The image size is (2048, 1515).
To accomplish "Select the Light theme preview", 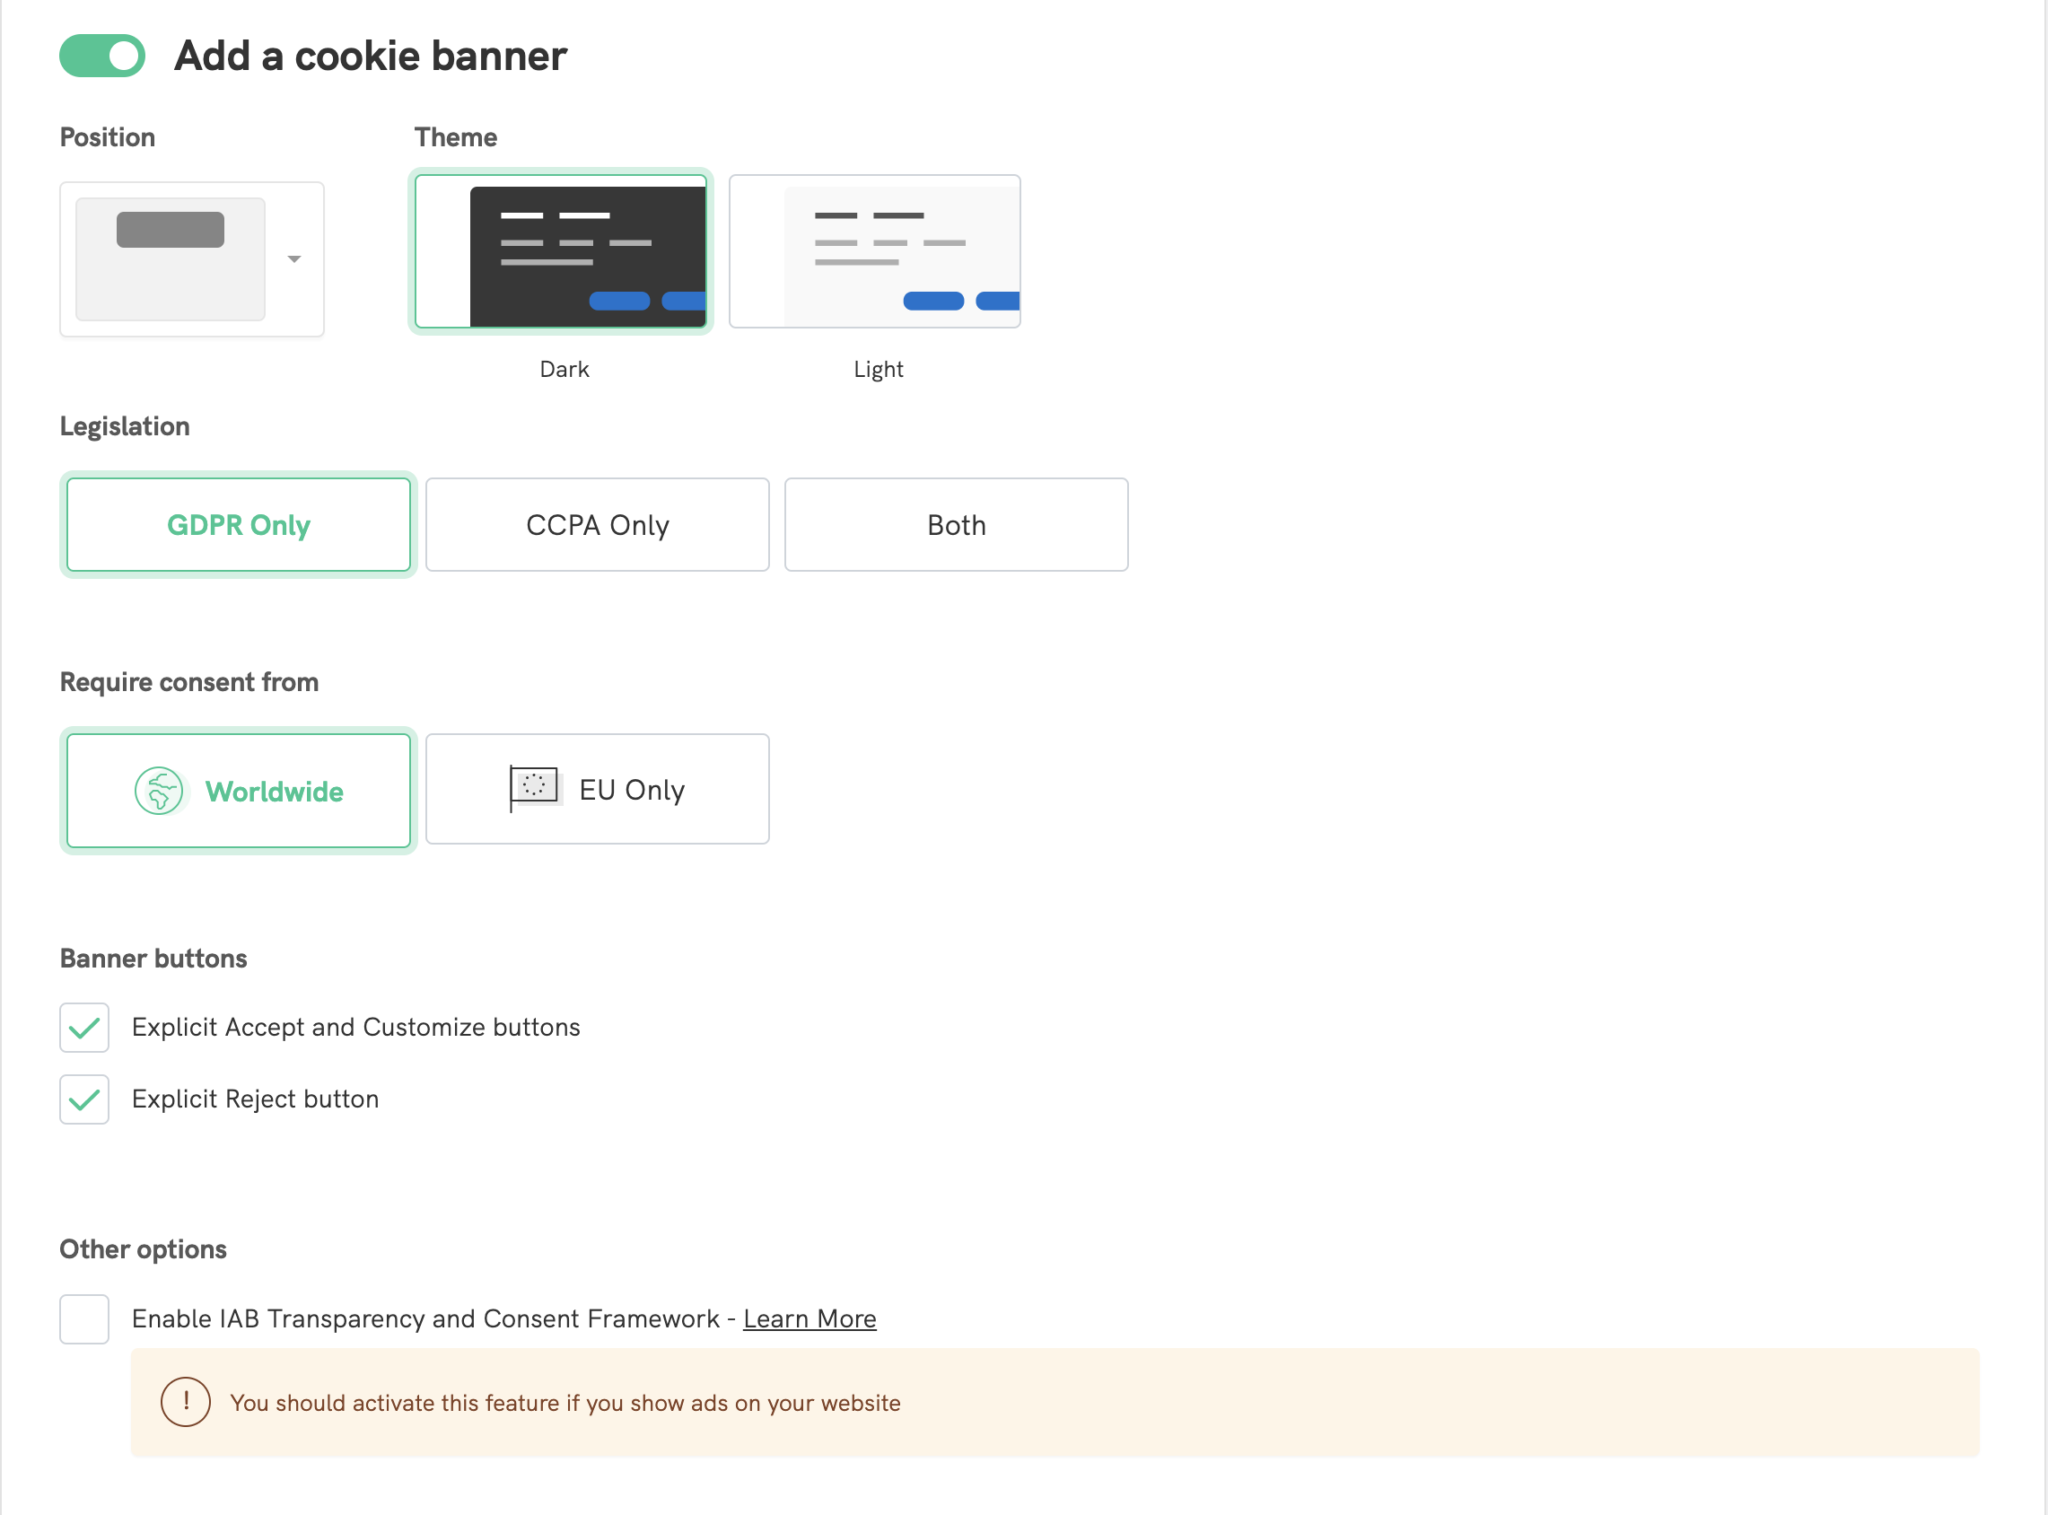I will [x=875, y=251].
